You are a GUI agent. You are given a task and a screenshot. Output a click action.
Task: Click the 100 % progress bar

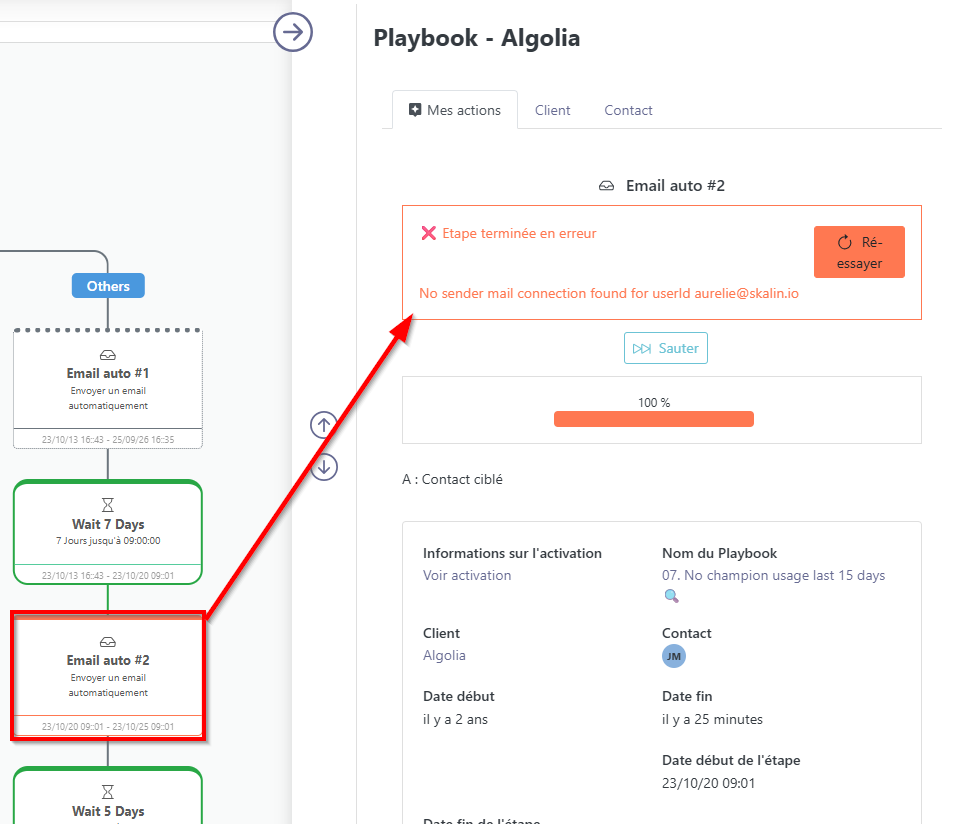coord(653,419)
